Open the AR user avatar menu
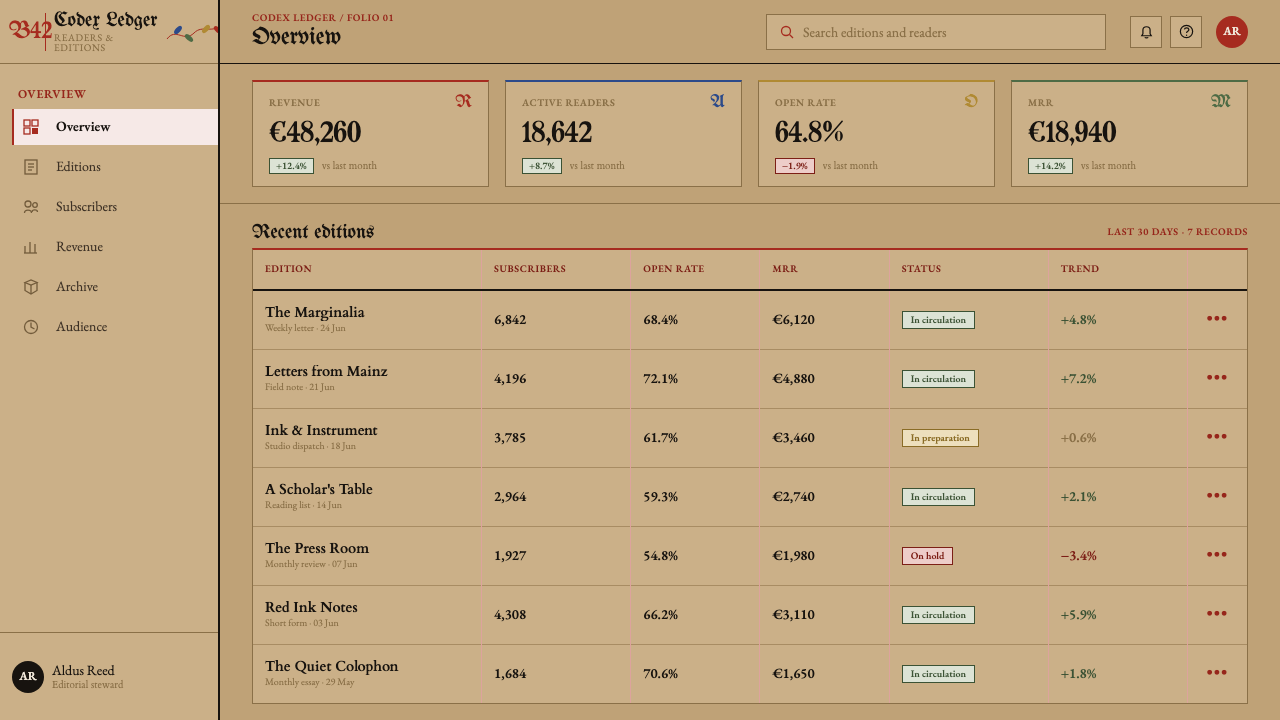Viewport: 1280px width, 720px height. [x=1232, y=32]
